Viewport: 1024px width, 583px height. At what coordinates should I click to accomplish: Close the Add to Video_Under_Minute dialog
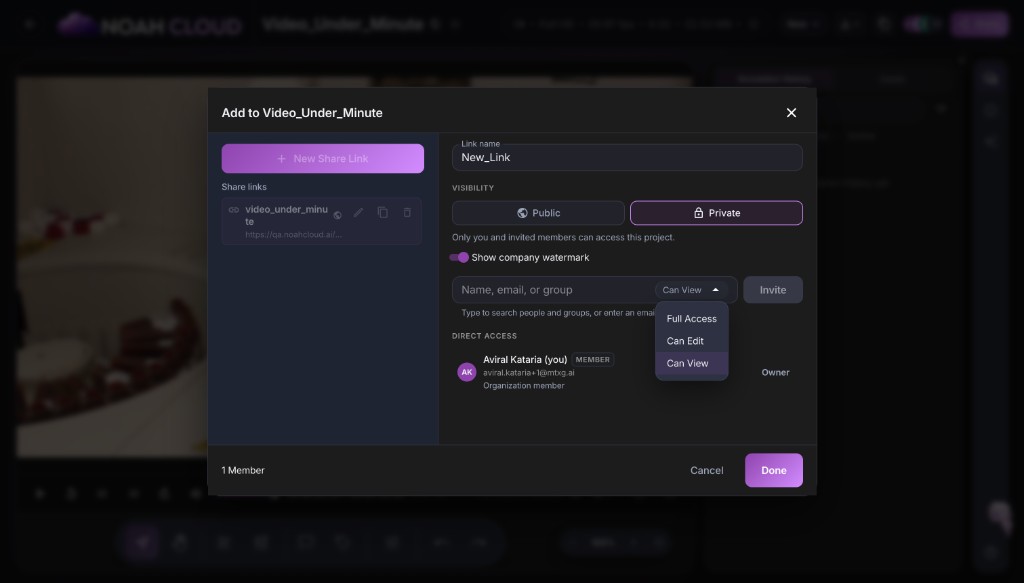pyautogui.click(x=791, y=113)
